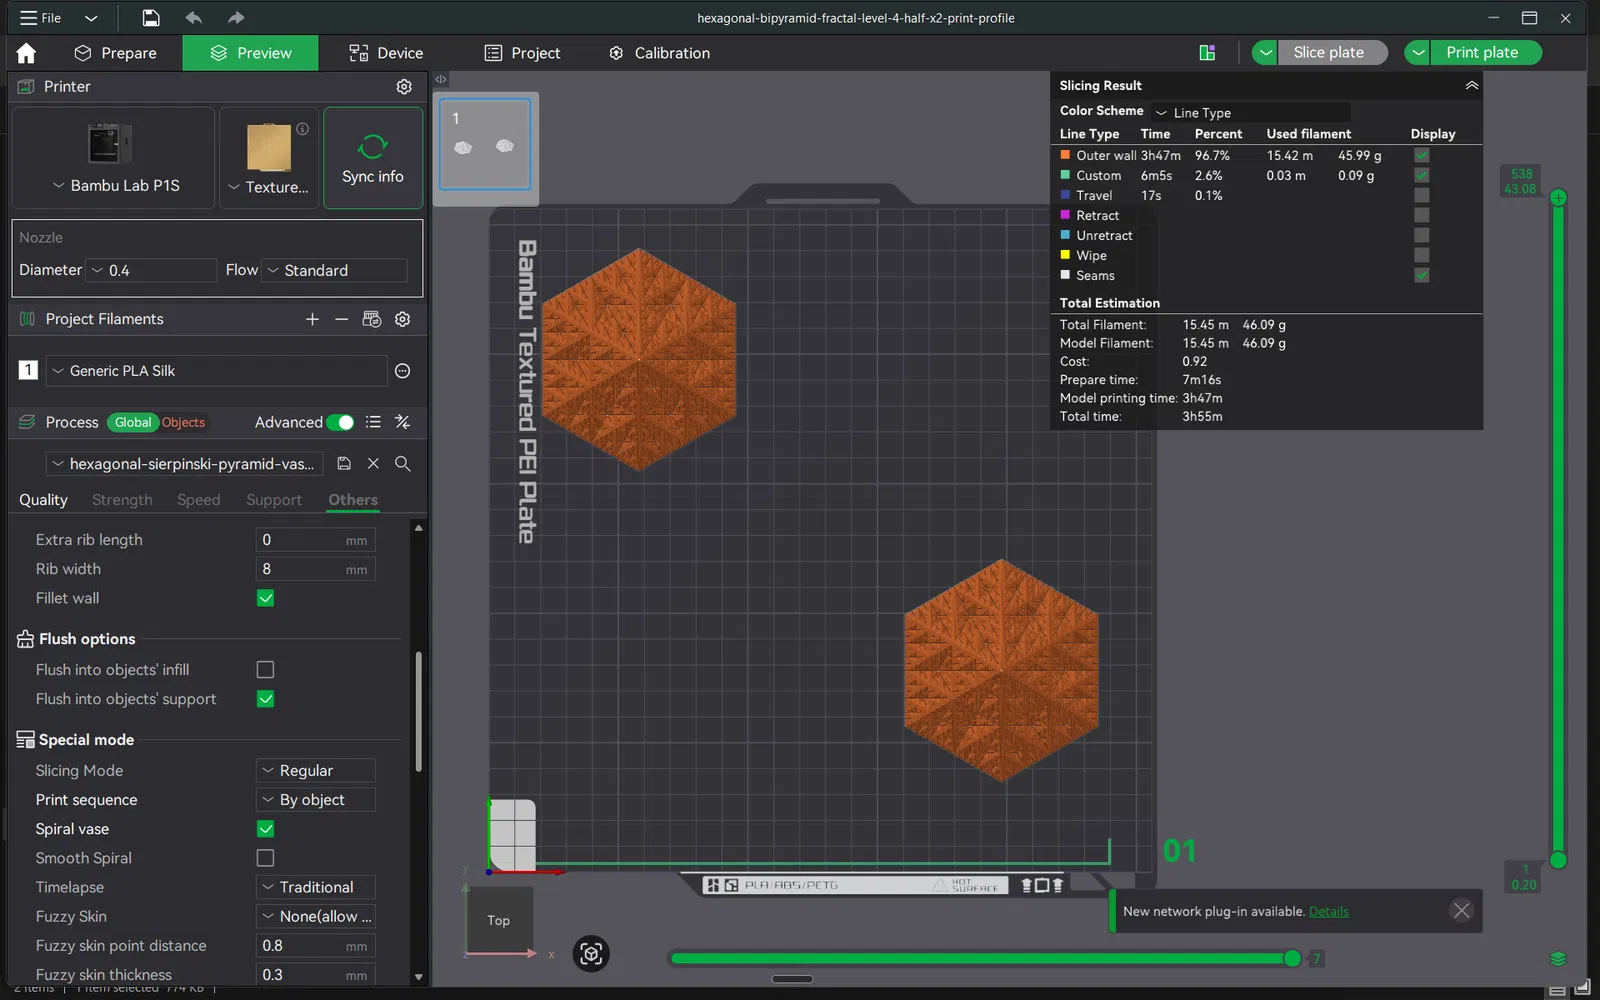Open the network plug-in Details link
Viewport: 1600px width, 1000px height.
coord(1328,911)
